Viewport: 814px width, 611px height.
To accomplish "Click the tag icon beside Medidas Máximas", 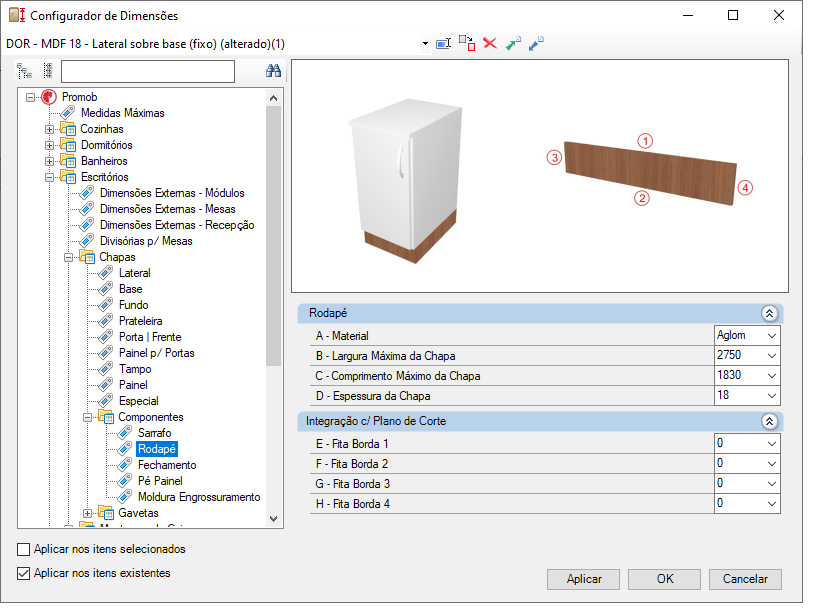I will (x=67, y=113).
